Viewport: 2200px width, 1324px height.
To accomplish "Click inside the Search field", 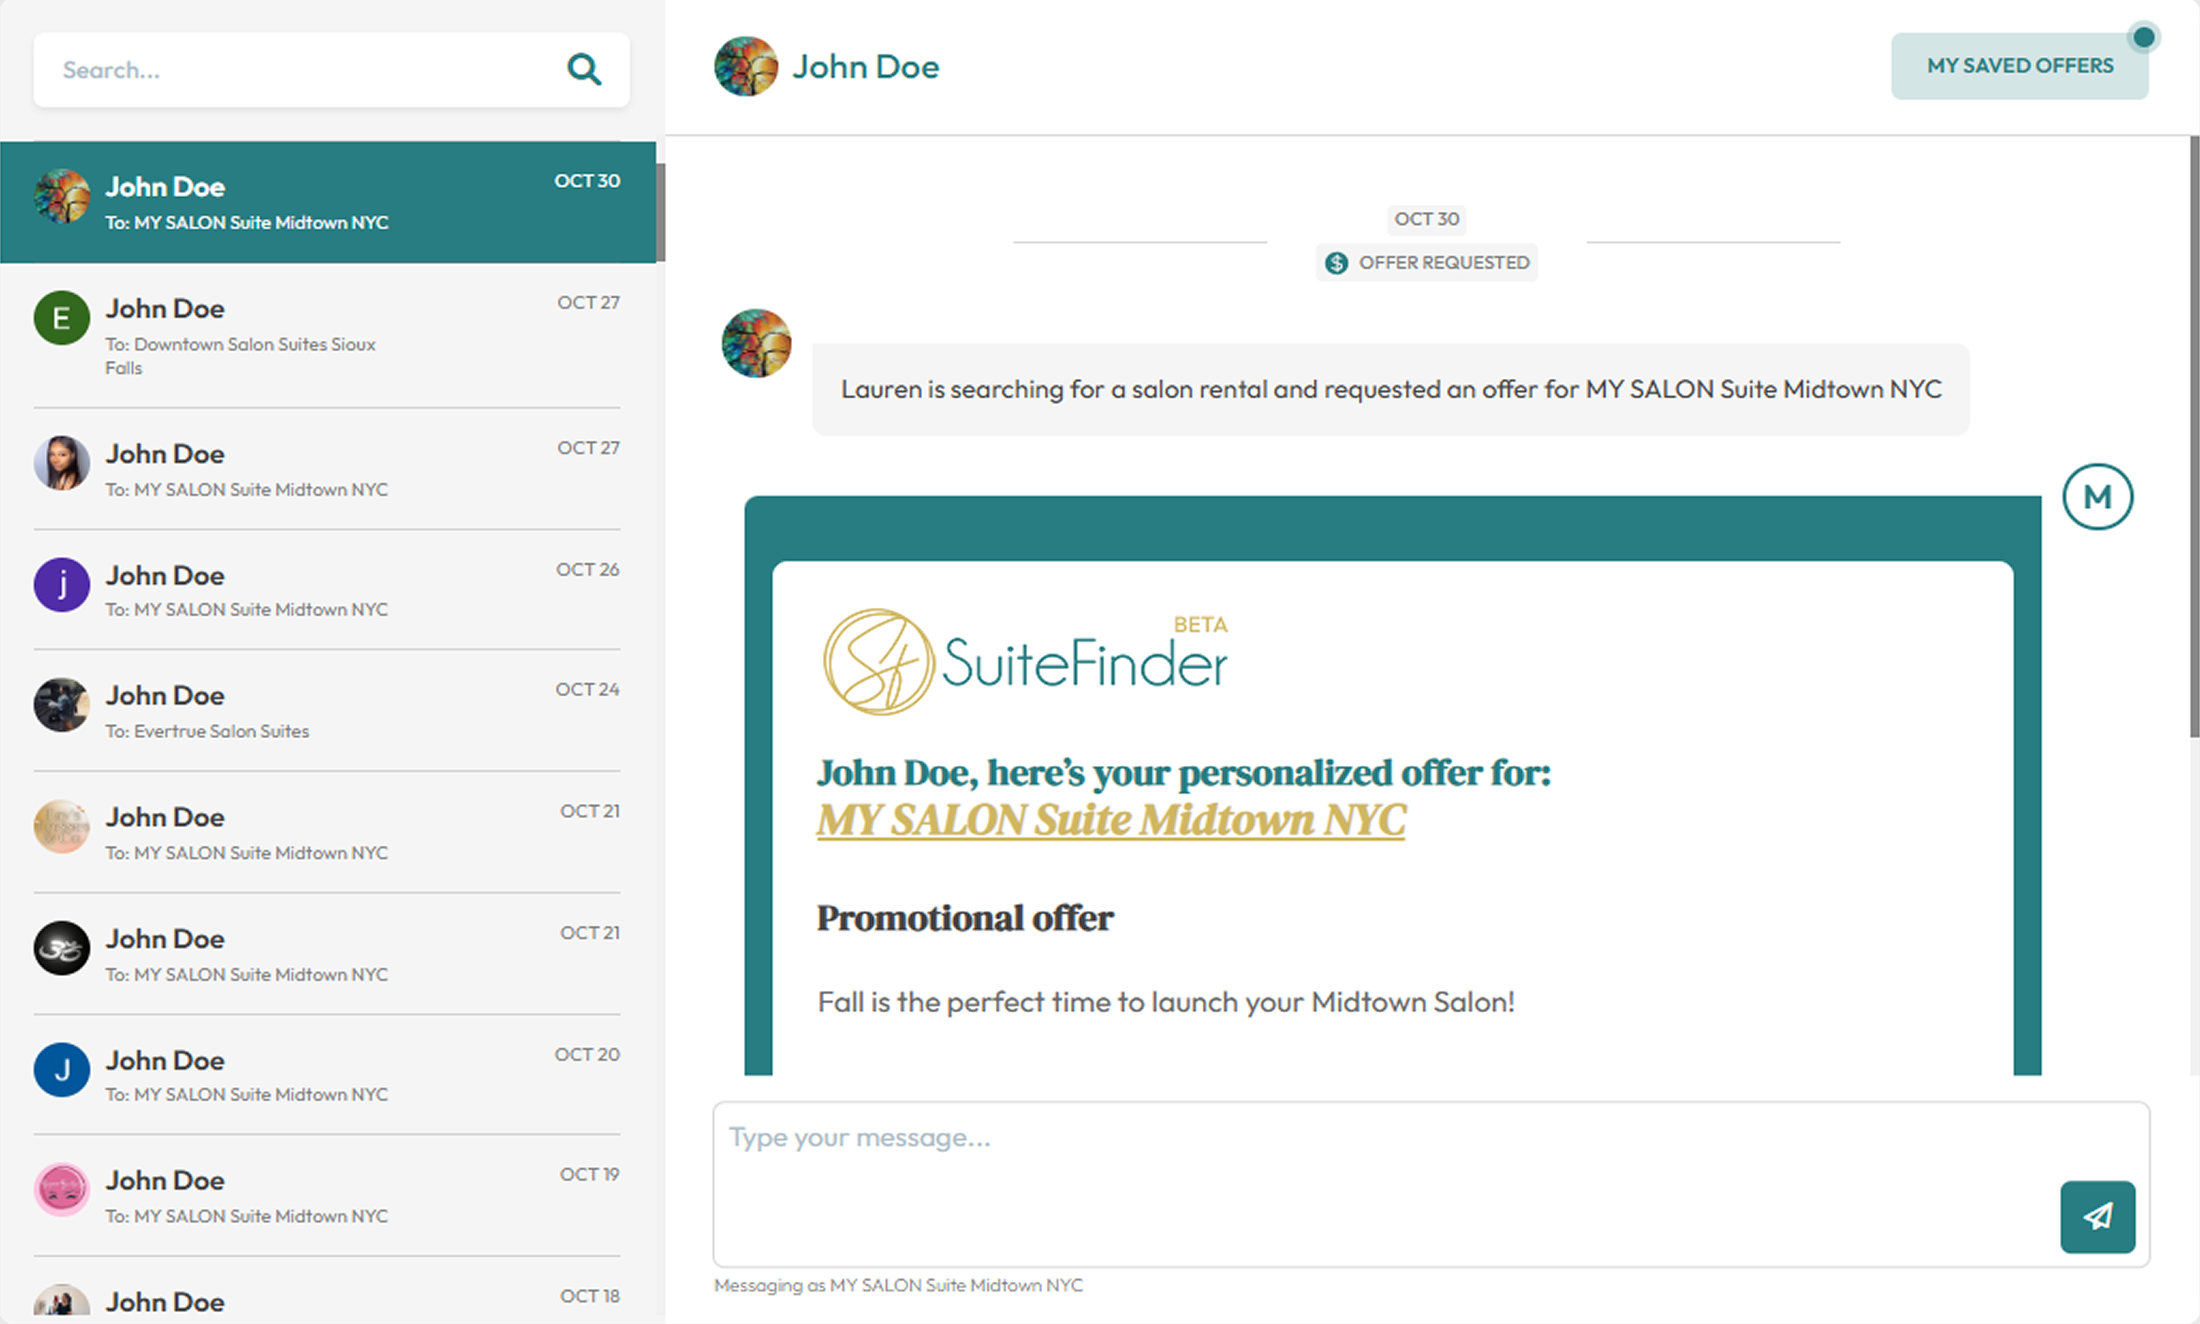I will click(x=300, y=69).
